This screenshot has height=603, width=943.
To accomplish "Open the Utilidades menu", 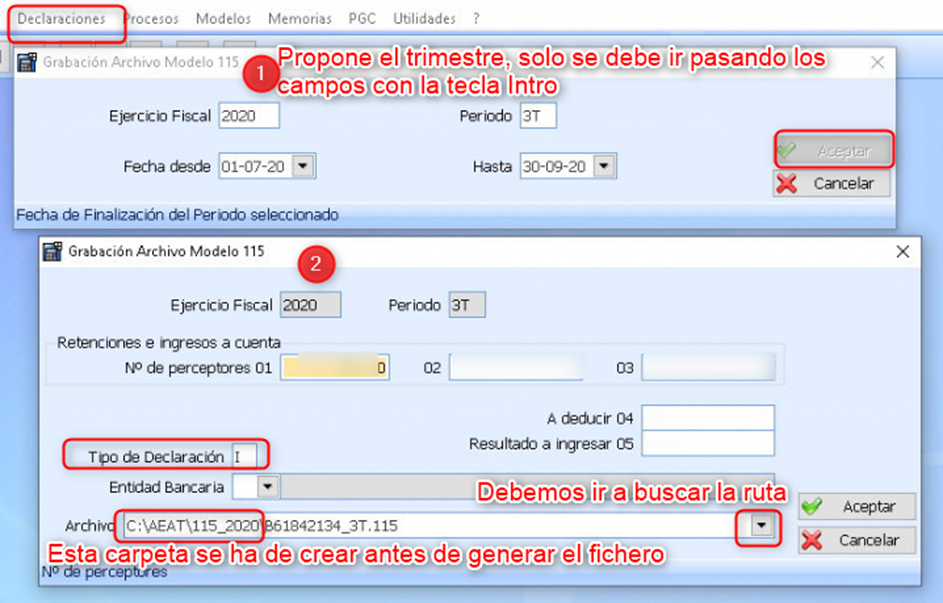I will 424,19.
